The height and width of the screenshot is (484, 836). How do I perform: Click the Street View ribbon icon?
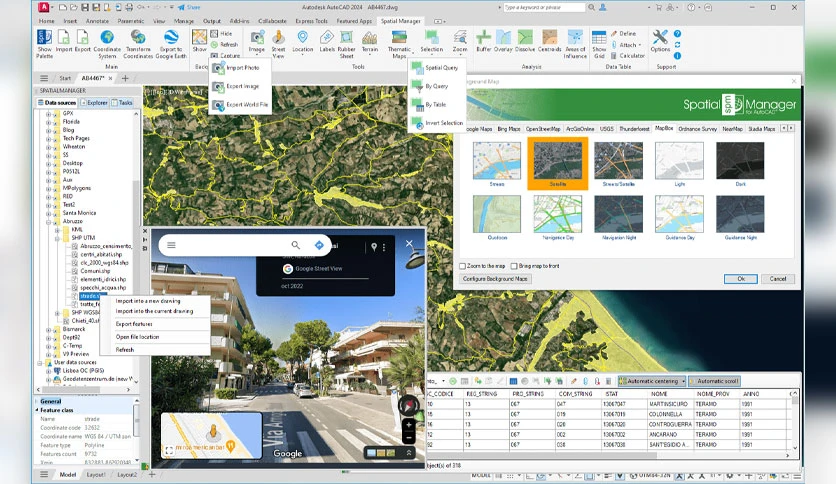[278, 37]
